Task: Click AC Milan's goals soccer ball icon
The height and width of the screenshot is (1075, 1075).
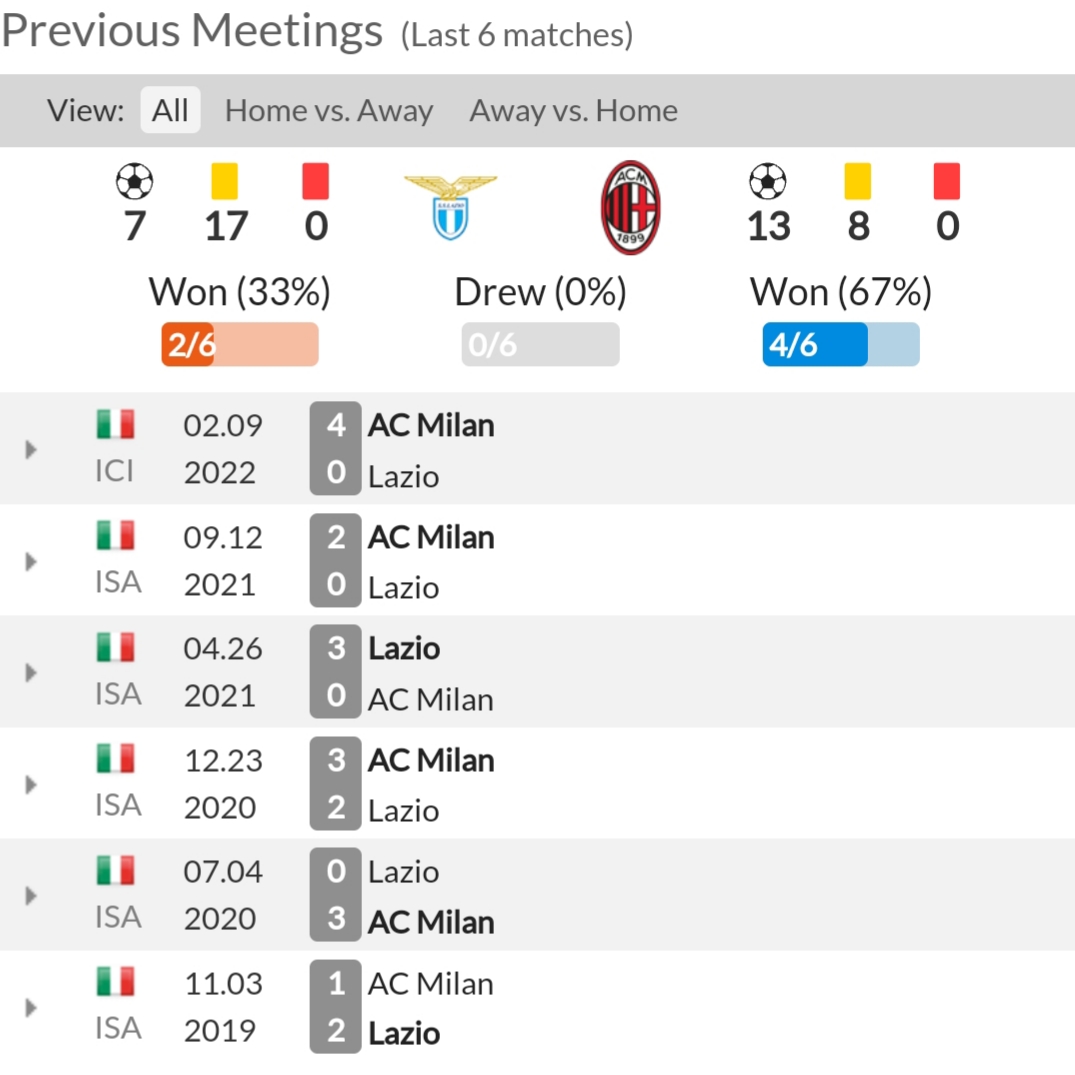Action: click(768, 181)
